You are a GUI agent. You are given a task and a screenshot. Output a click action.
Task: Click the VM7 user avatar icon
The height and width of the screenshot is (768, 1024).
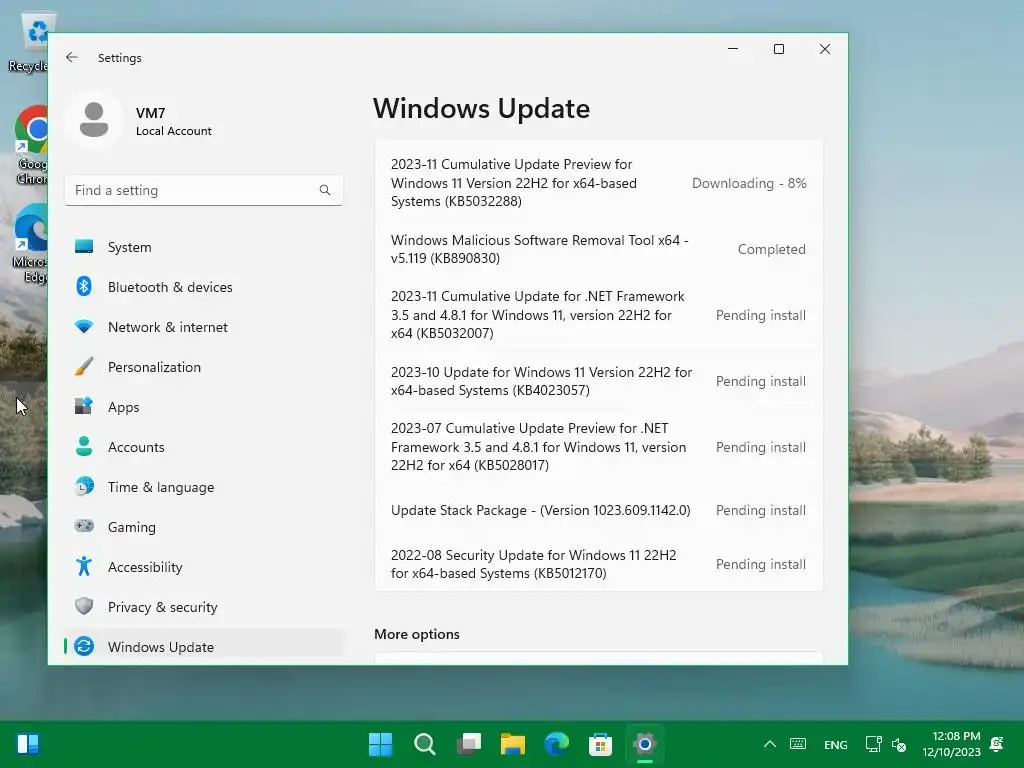94,120
